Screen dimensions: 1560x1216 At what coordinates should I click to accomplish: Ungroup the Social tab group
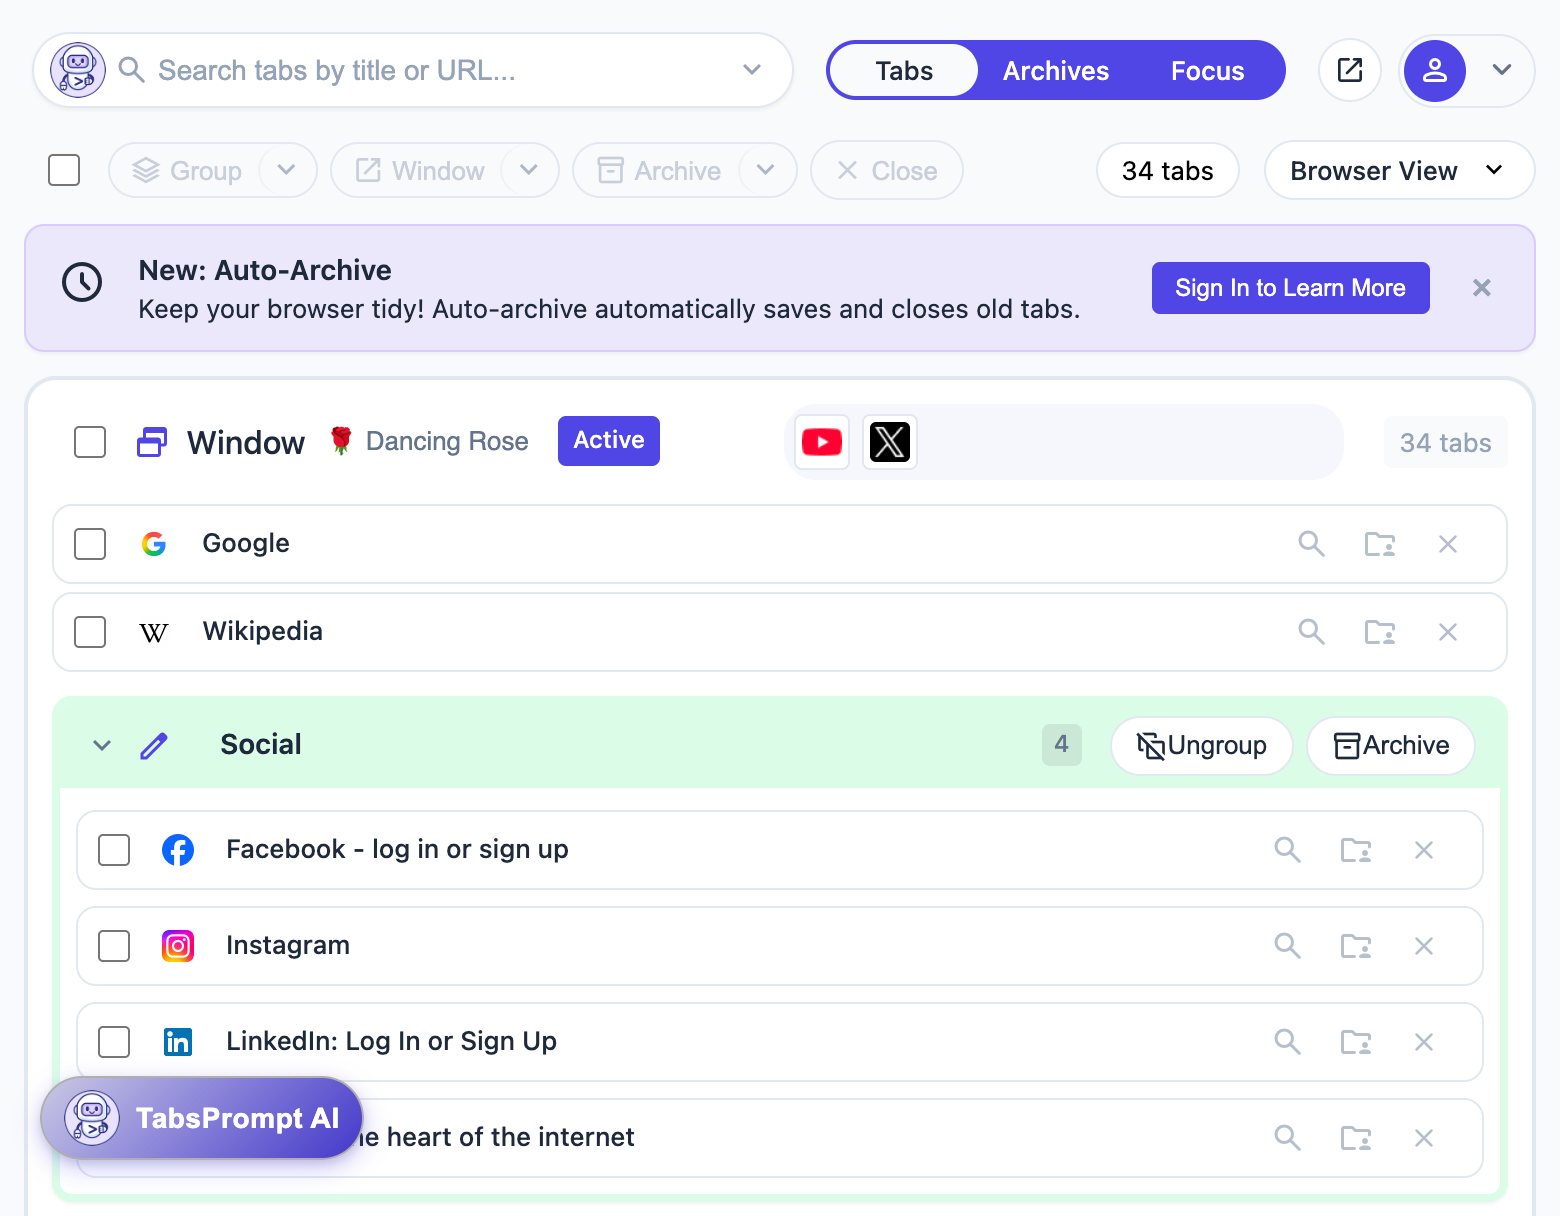1201,746
